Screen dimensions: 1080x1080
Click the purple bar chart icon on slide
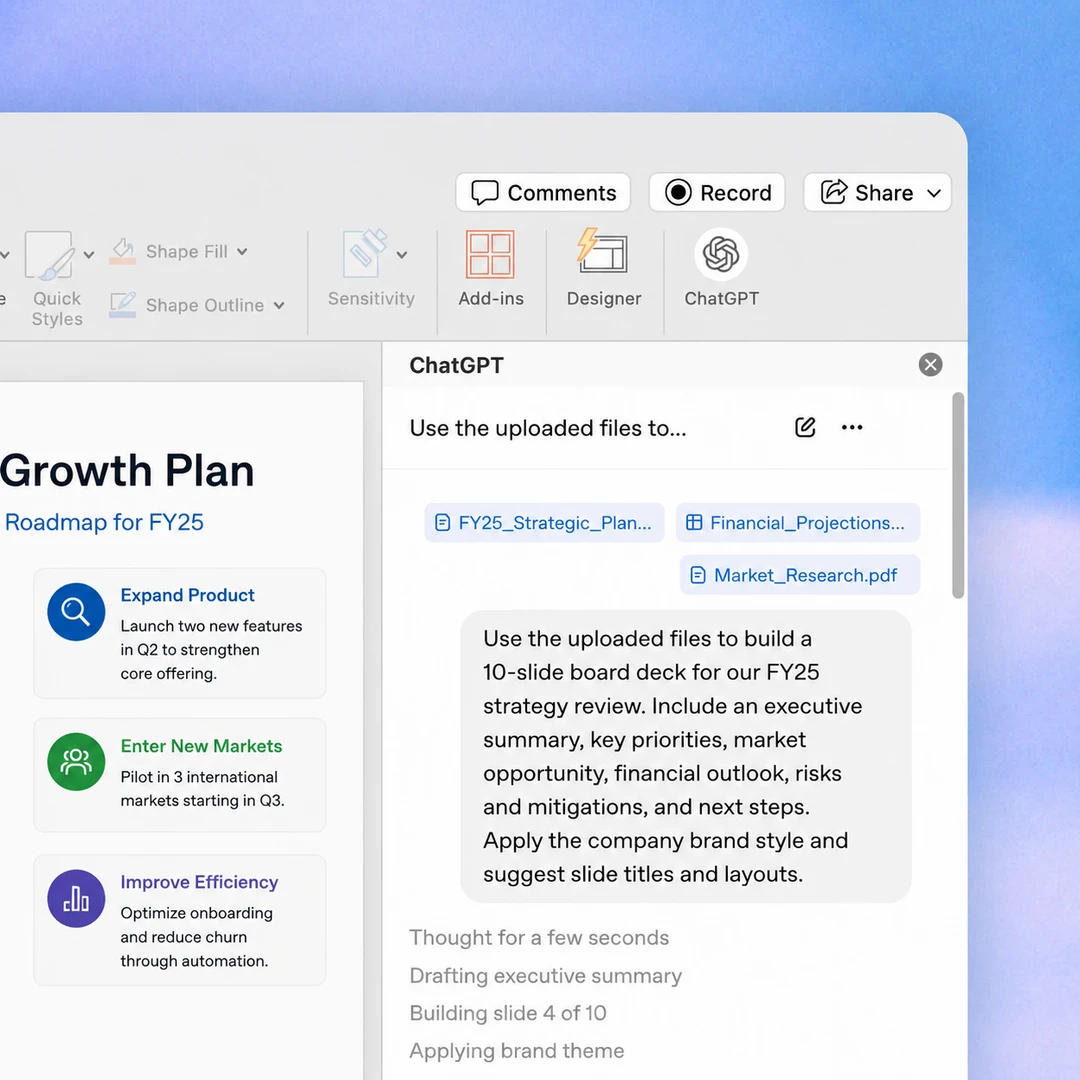pyautogui.click(x=76, y=898)
